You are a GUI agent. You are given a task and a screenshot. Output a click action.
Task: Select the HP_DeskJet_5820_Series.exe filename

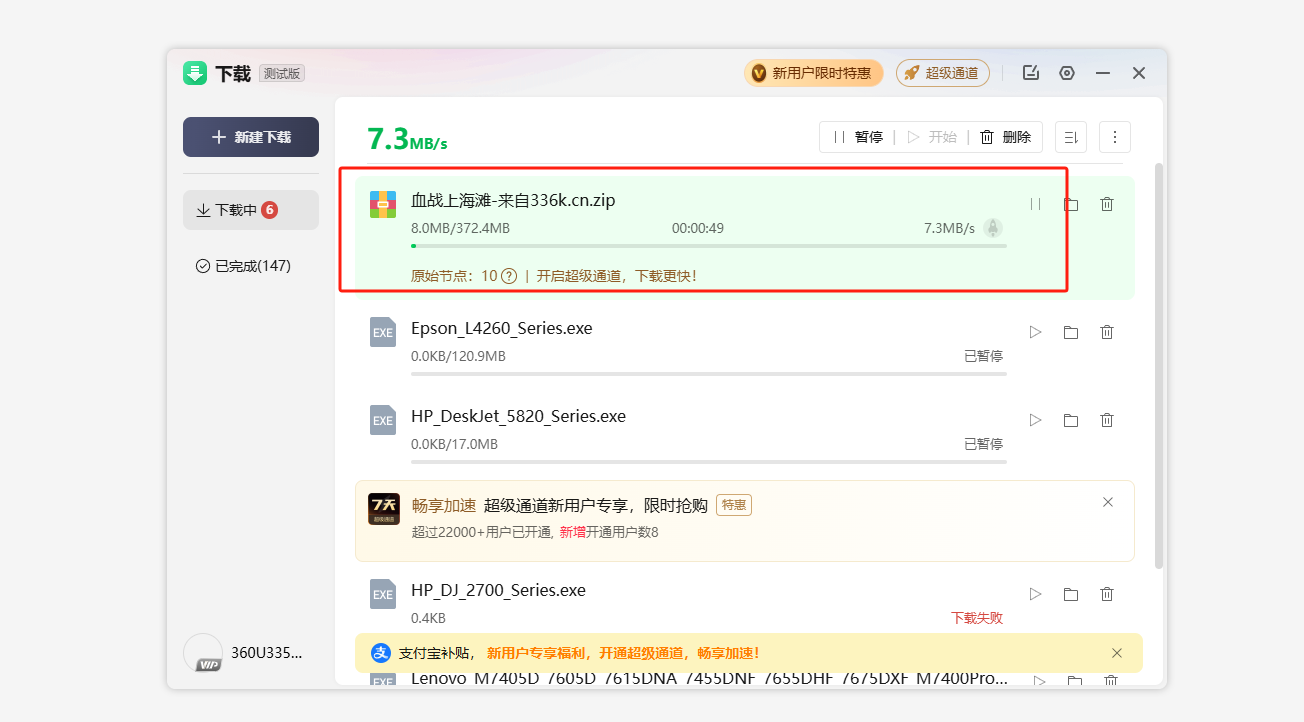[518, 416]
